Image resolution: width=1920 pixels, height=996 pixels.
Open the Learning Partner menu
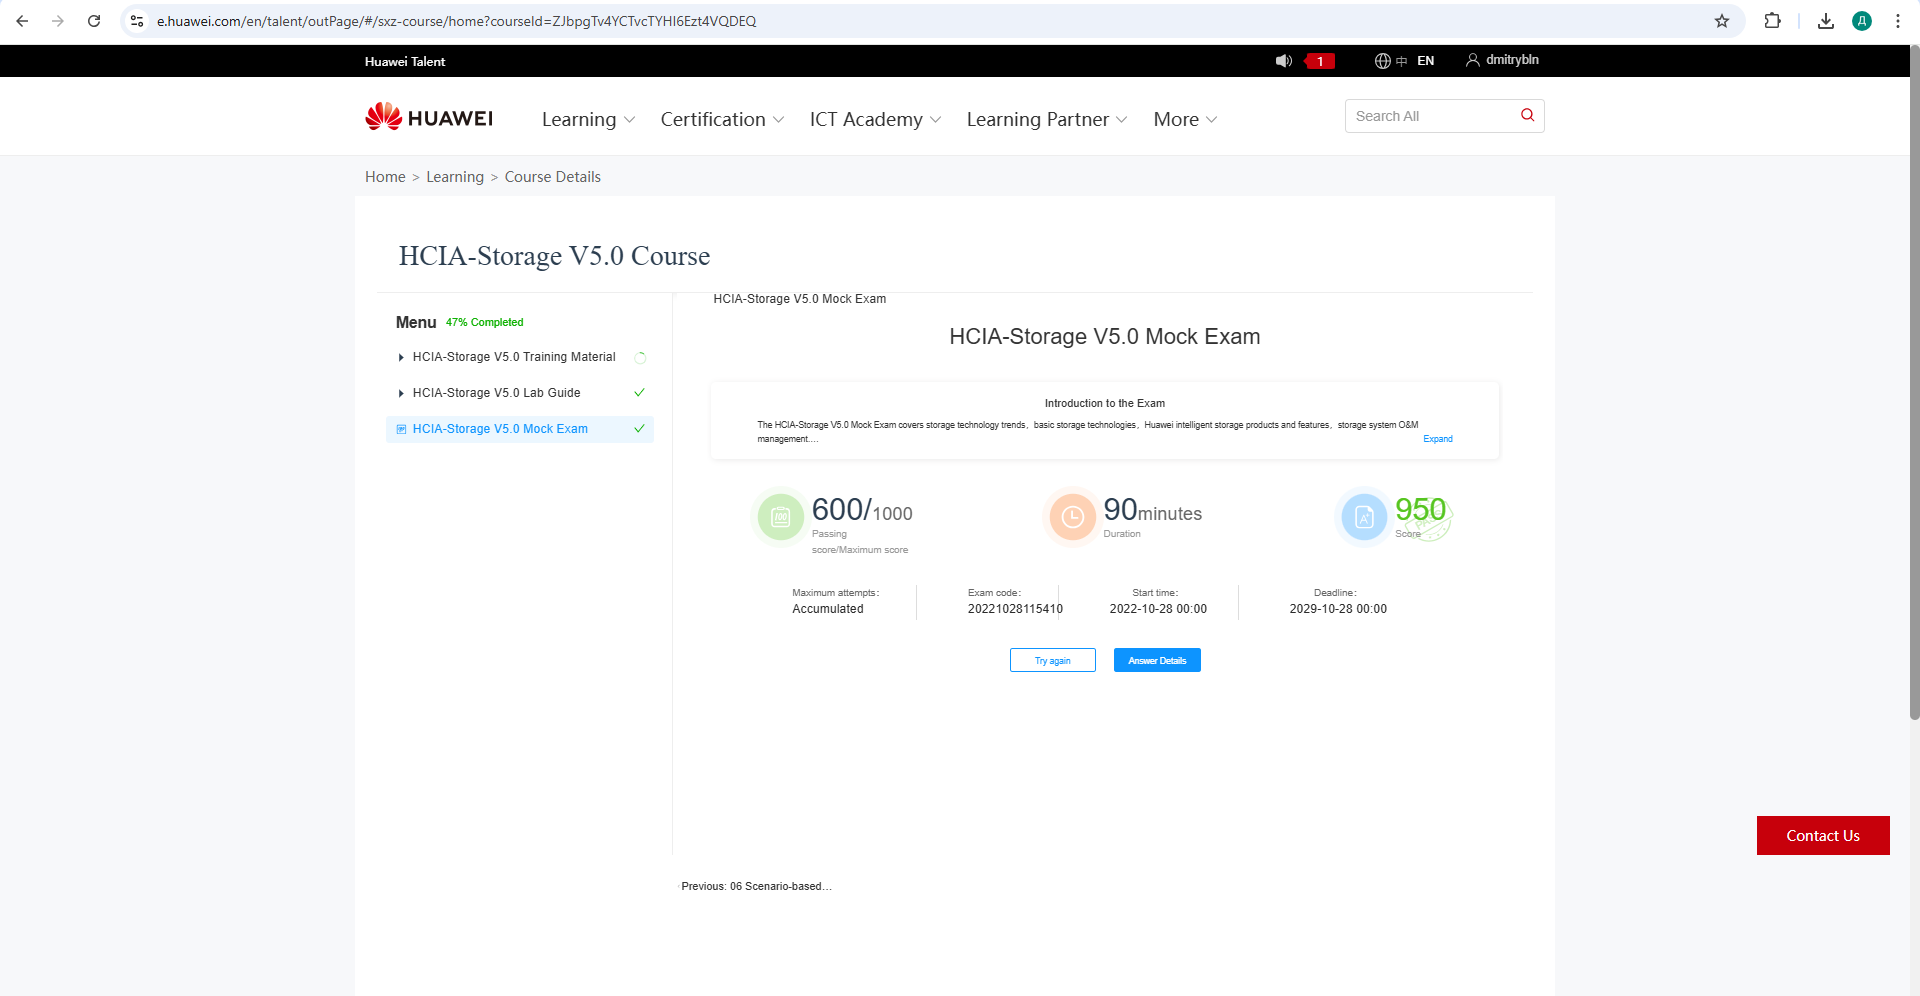click(1046, 120)
